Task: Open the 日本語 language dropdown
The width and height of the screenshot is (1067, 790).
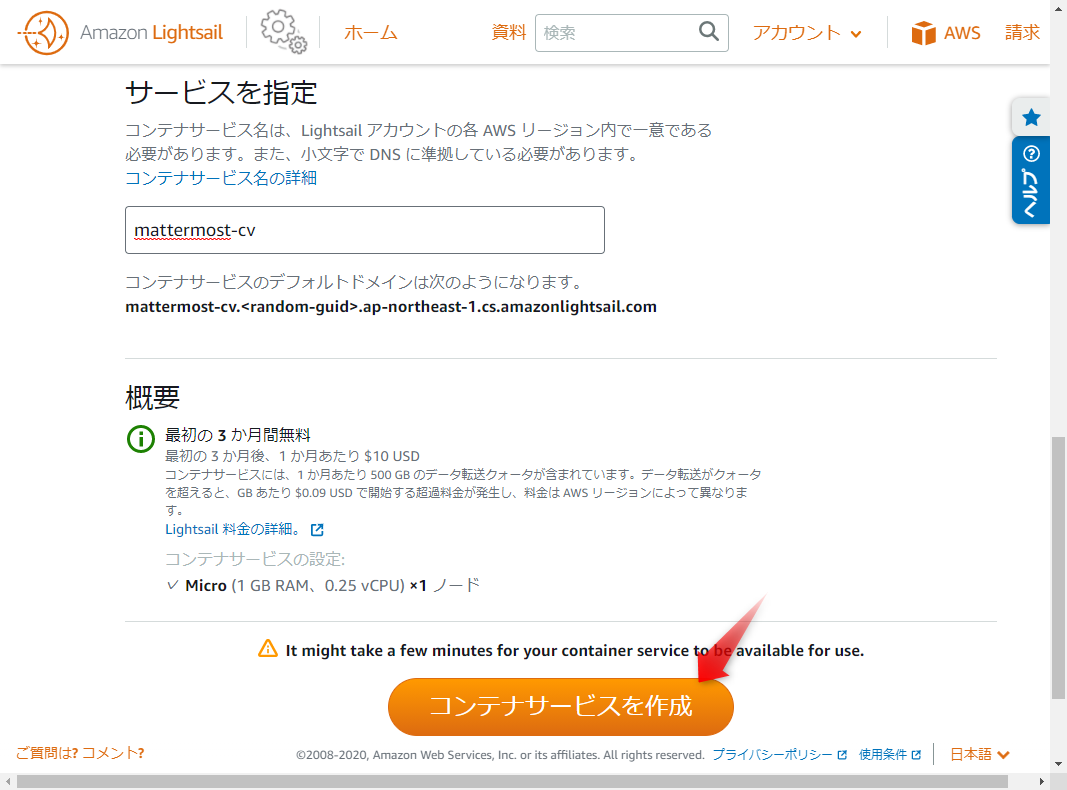Action: (980, 754)
